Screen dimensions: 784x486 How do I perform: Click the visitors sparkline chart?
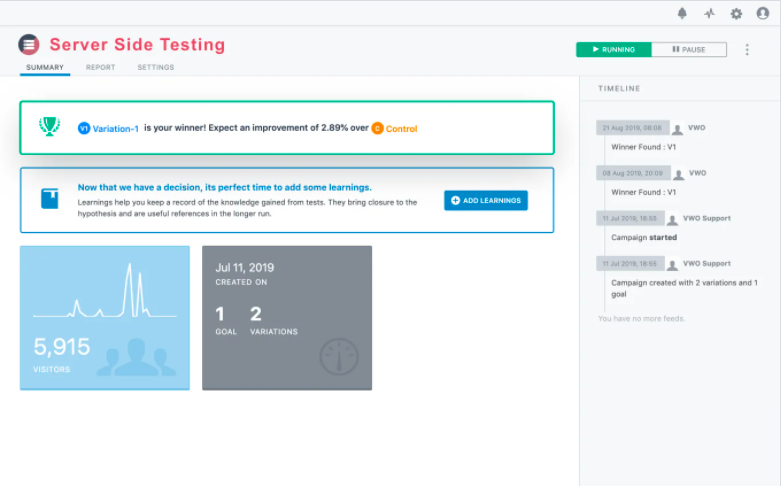(x=105, y=291)
